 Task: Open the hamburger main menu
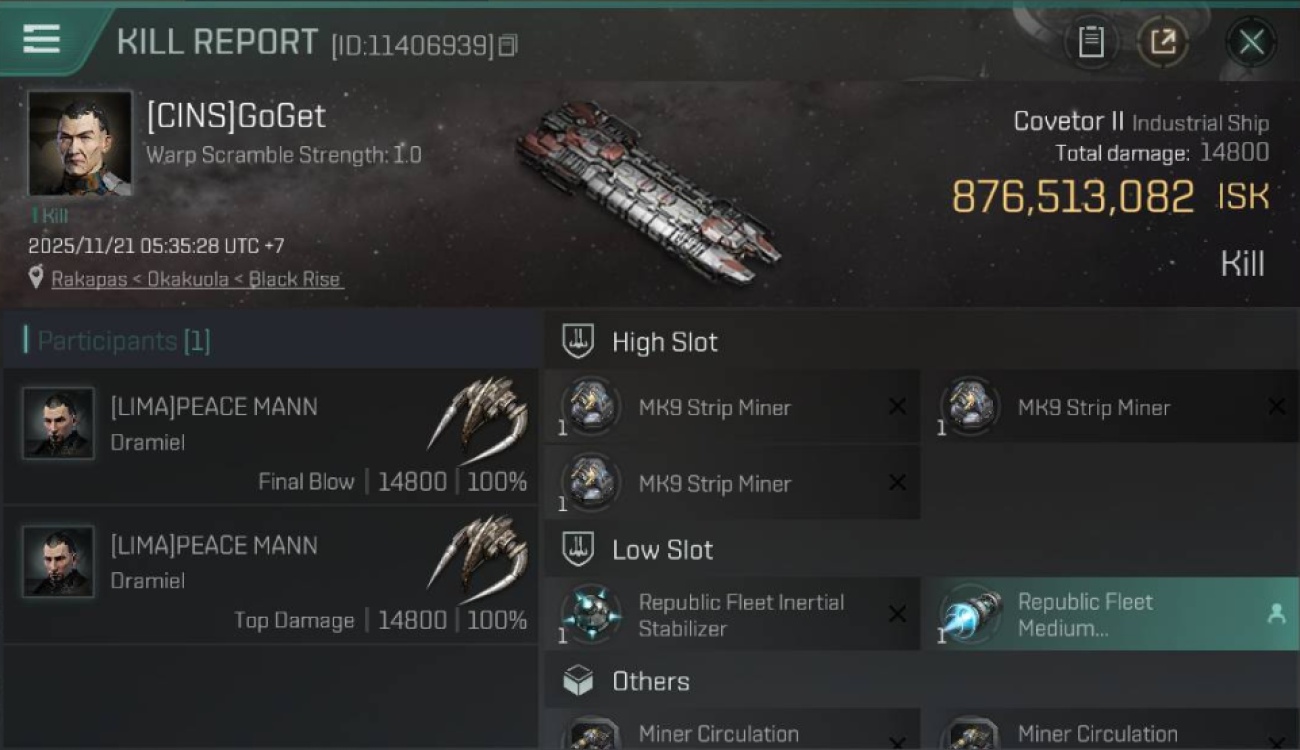click(42, 40)
